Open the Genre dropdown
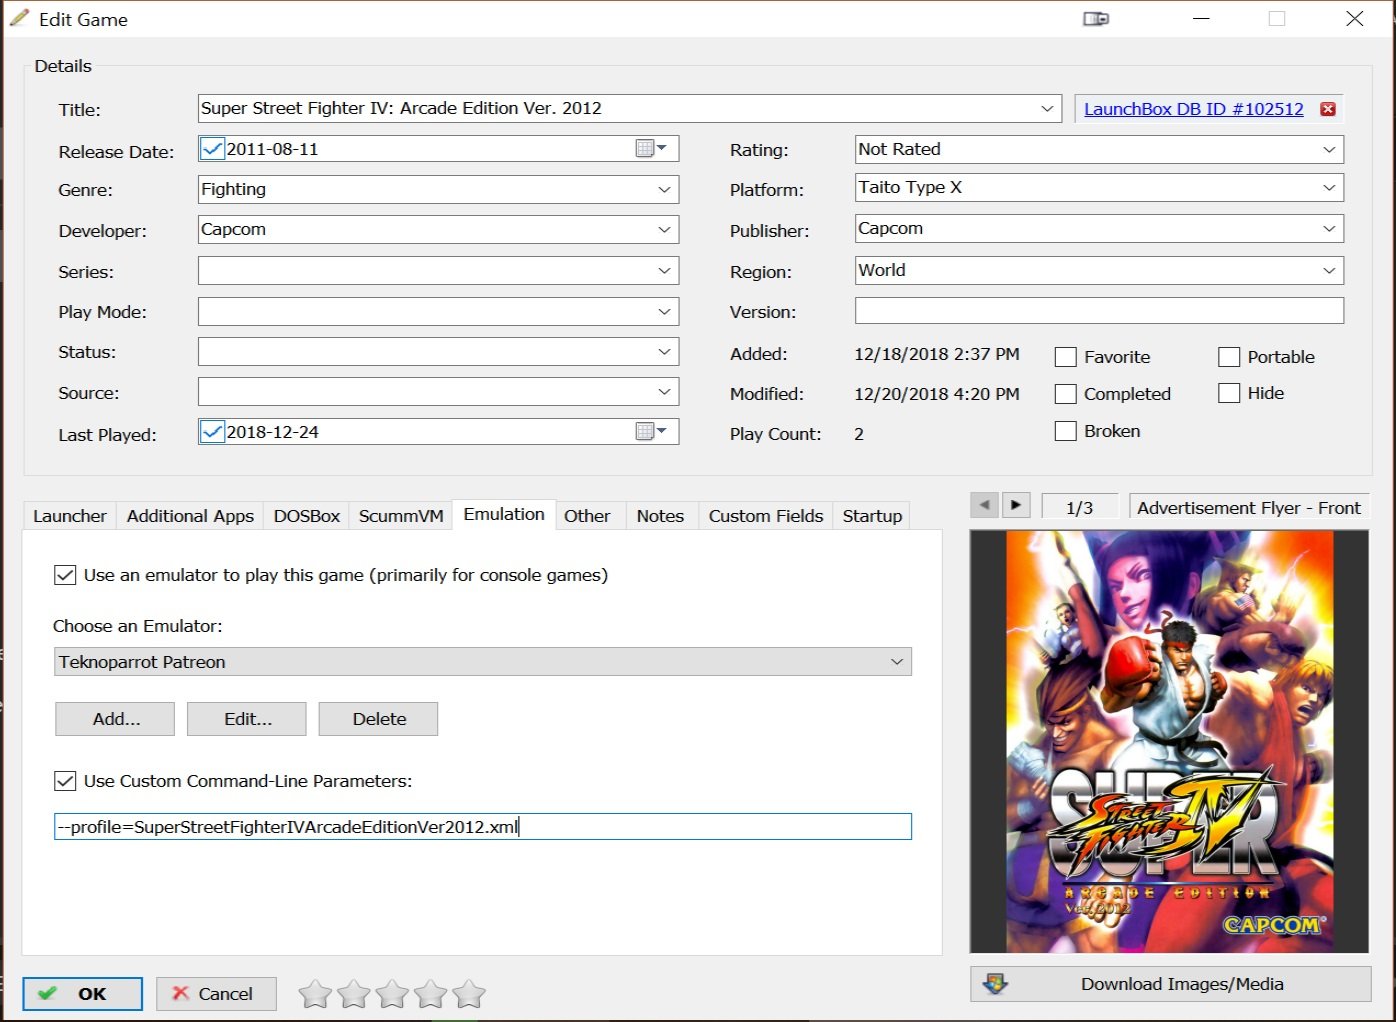The width and height of the screenshot is (1396, 1022). click(664, 189)
